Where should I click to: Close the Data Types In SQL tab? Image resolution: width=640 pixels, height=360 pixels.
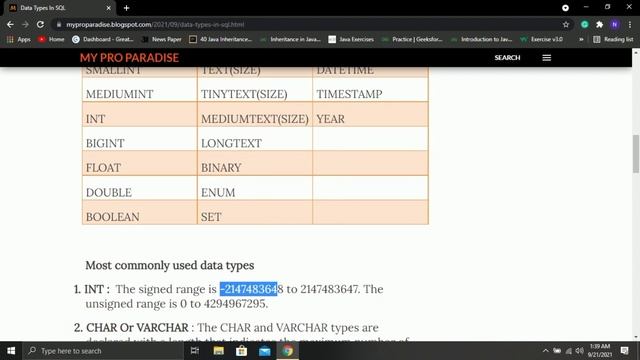pos(108,8)
